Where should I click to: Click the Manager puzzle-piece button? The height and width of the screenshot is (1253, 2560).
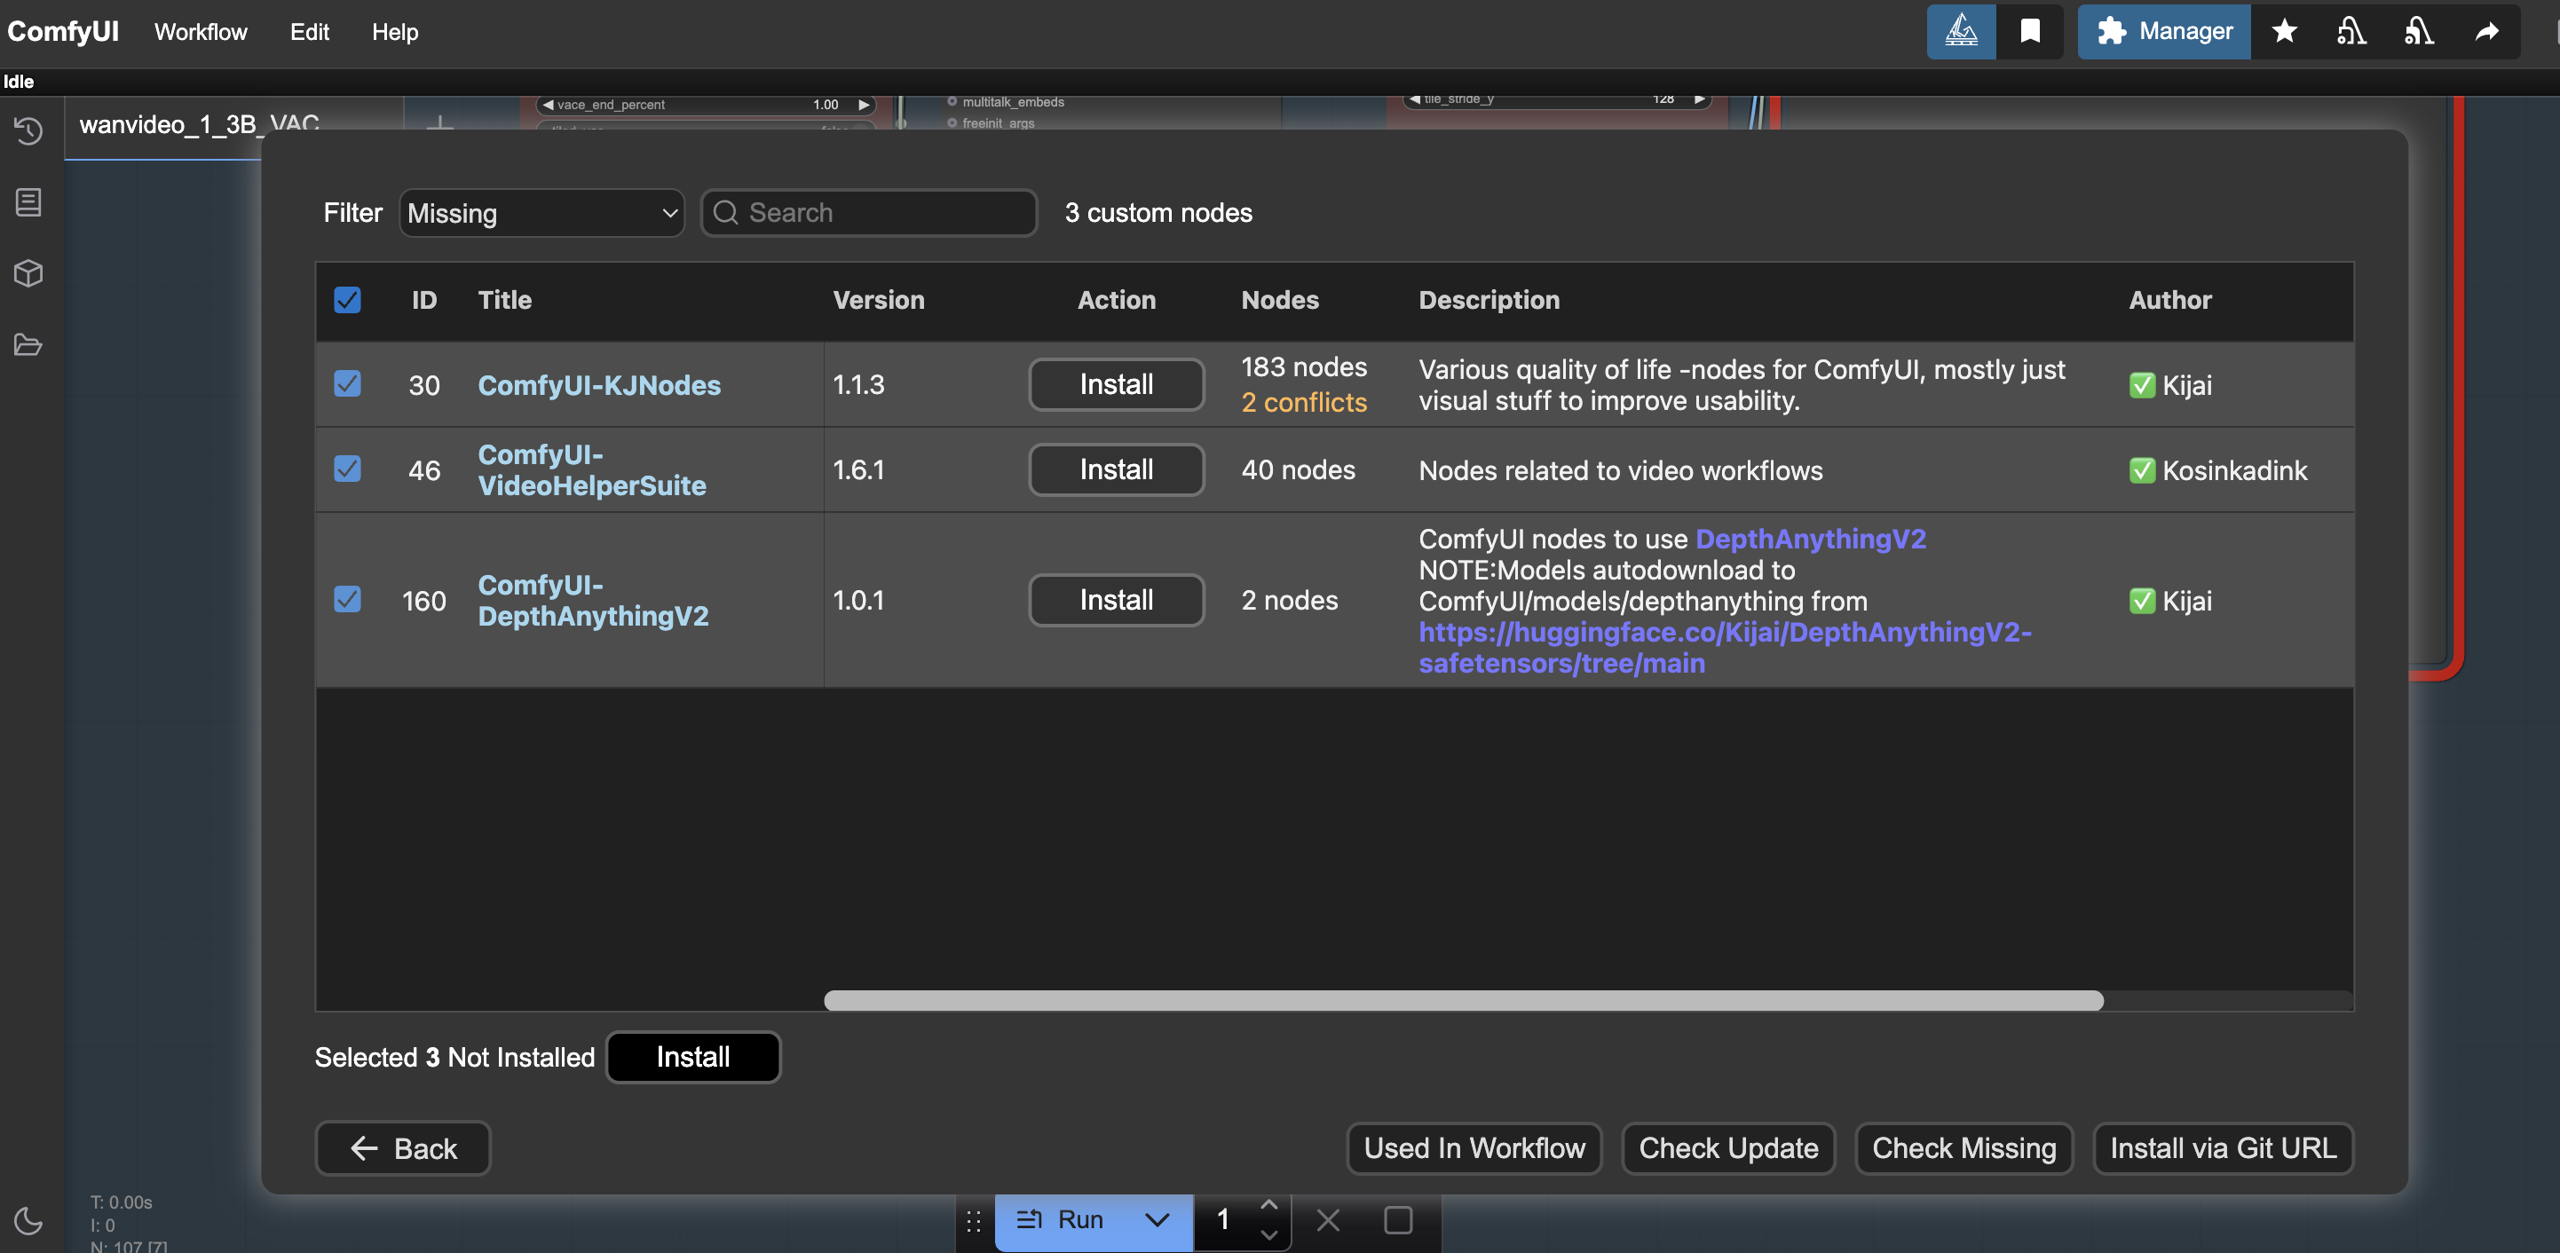point(2164,31)
